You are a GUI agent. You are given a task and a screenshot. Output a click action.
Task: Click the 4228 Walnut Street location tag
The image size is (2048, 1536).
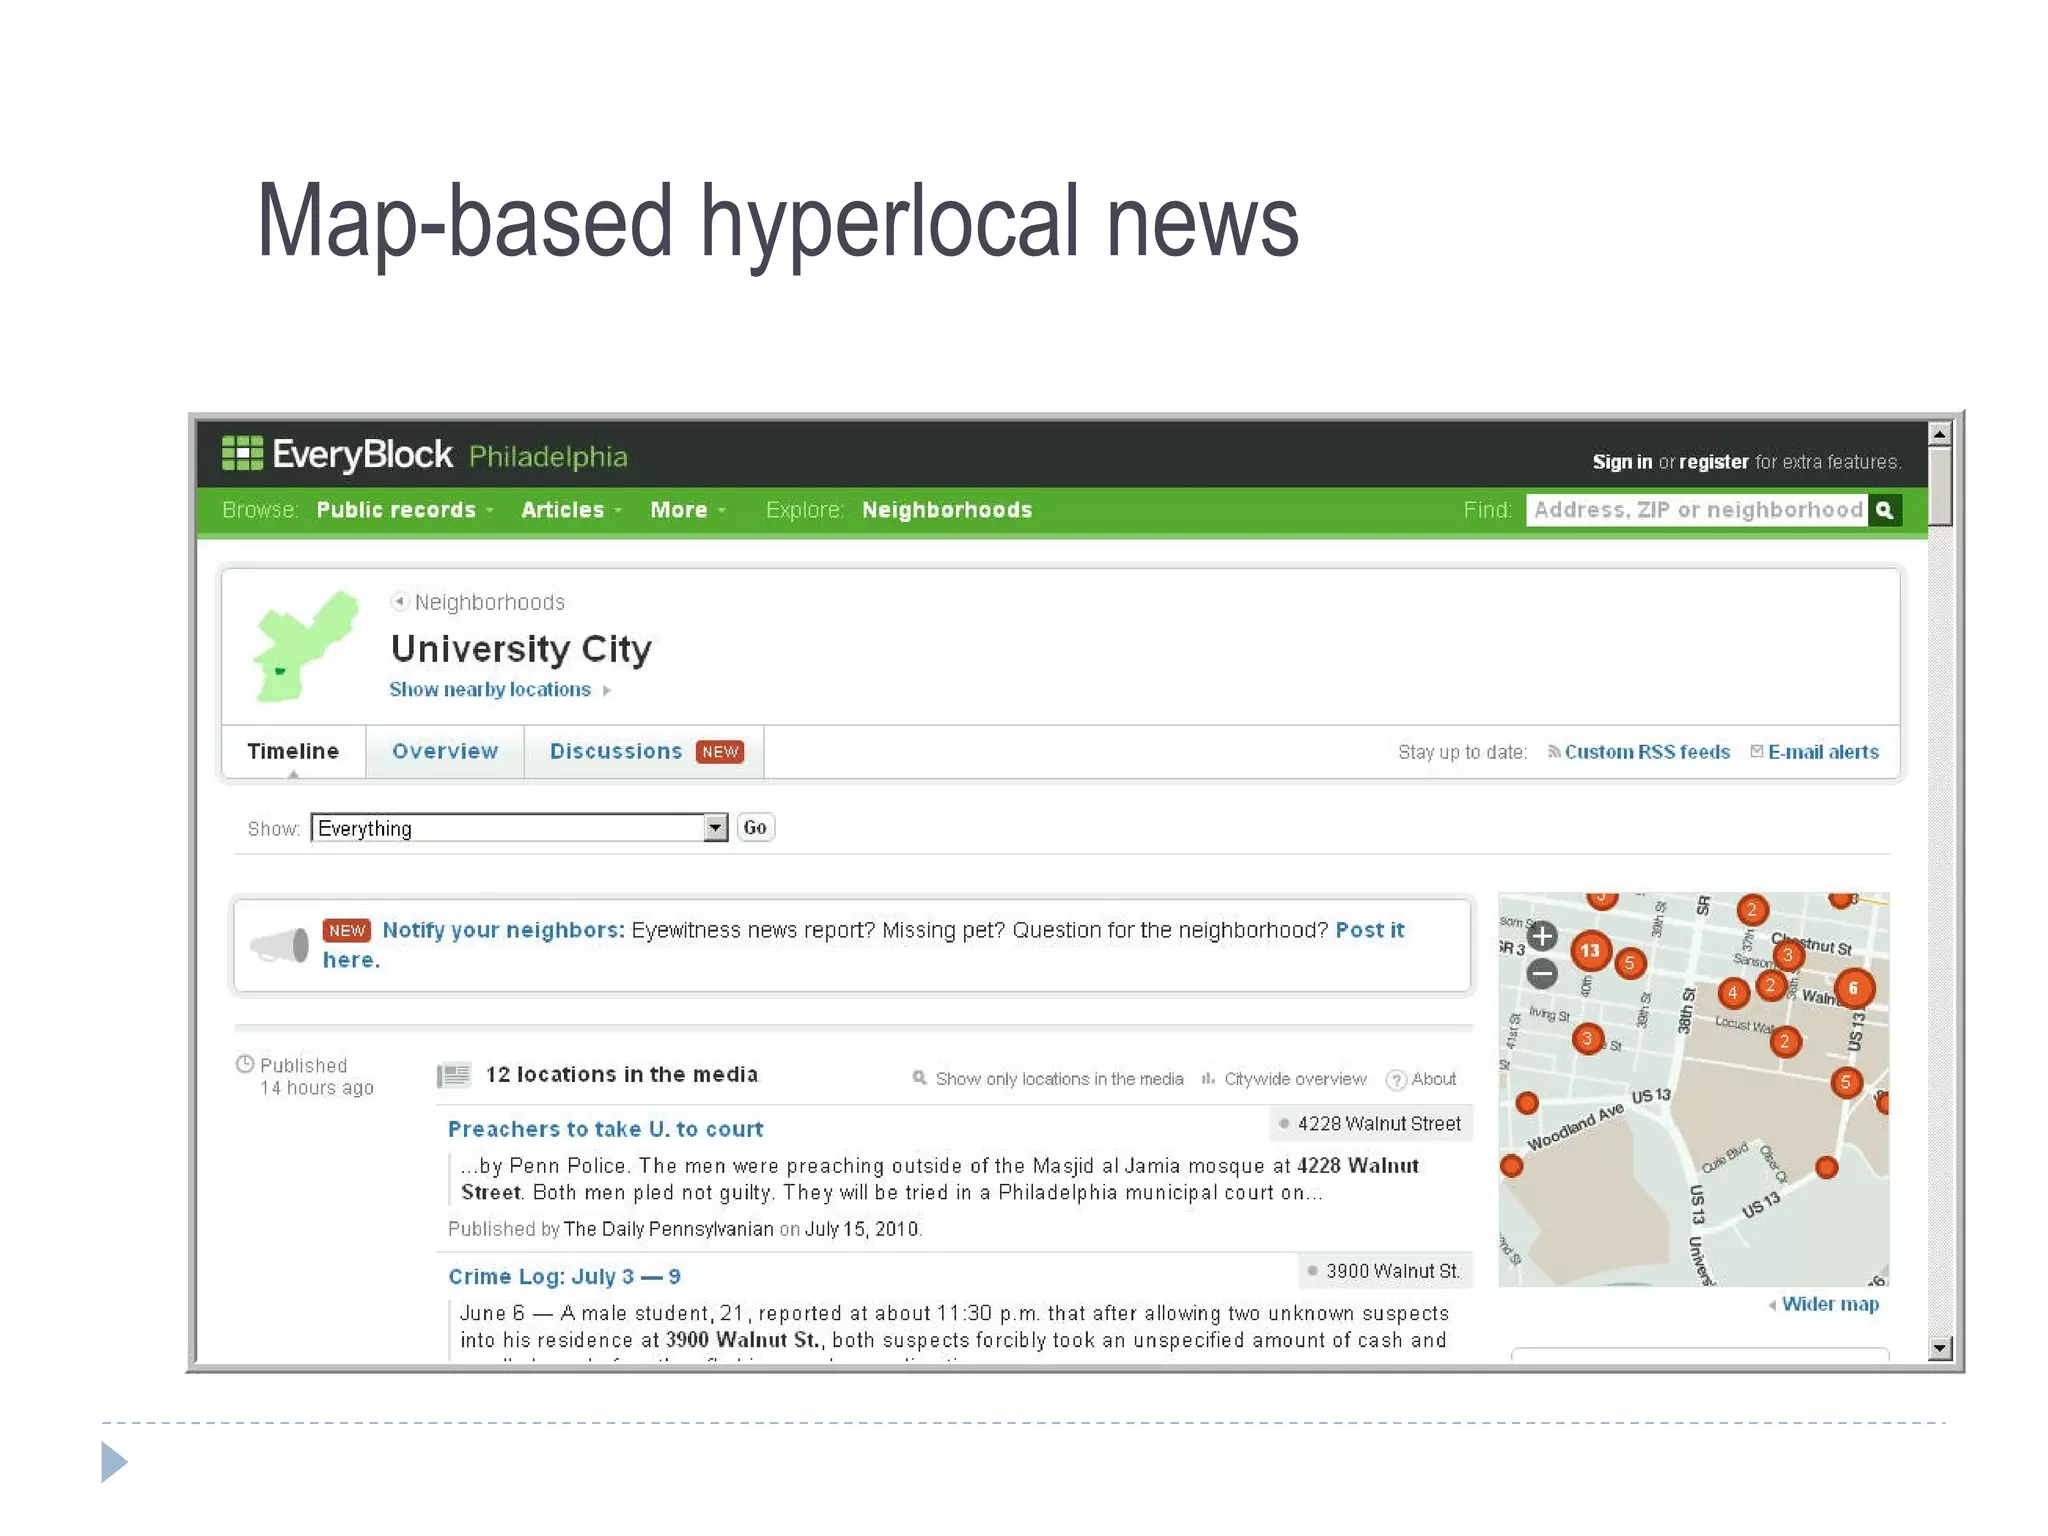tap(1371, 1124)
